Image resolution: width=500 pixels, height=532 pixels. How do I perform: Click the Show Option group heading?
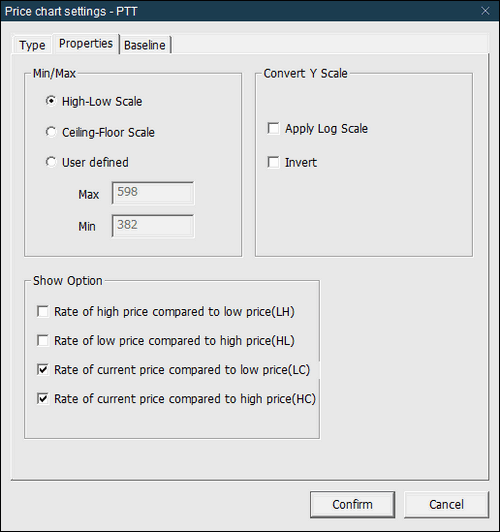(68, 281)
